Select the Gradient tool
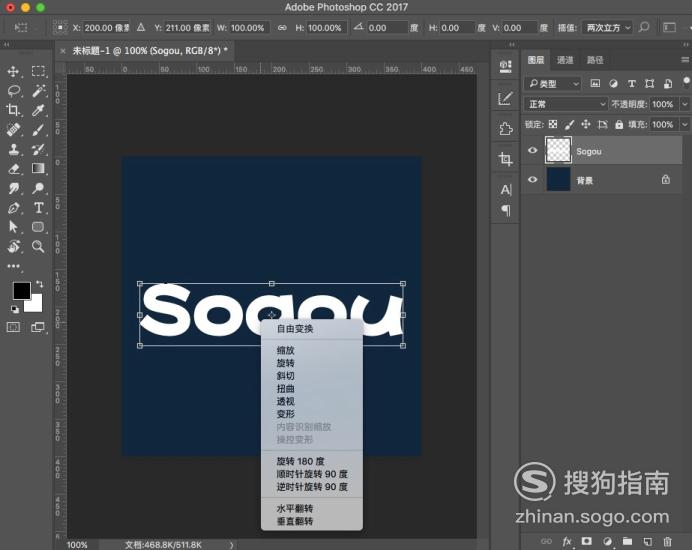 point(38,168)
